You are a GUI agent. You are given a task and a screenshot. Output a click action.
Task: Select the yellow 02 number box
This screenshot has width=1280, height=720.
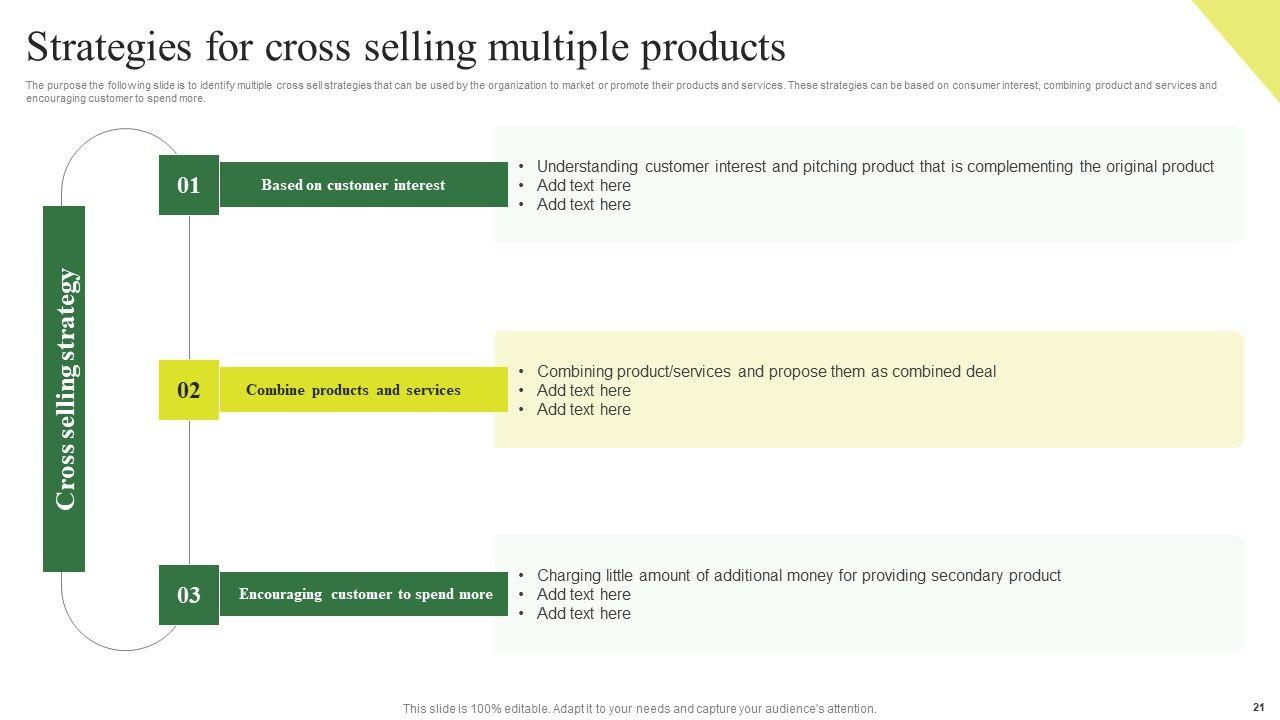click(x=188, y=390)
